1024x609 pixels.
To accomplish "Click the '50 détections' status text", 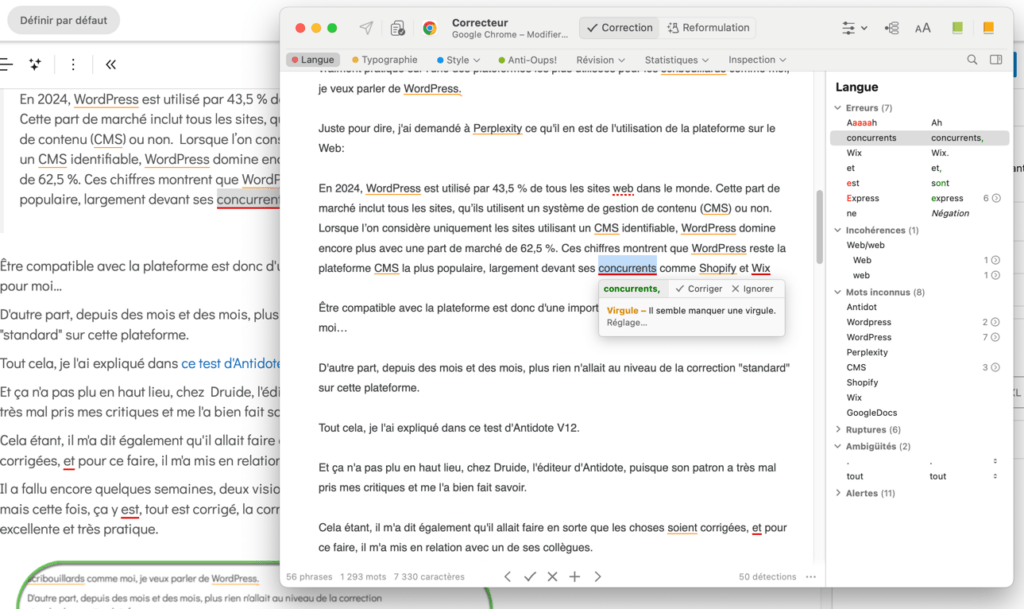I will pyautogui.click(x=767, y=576).
